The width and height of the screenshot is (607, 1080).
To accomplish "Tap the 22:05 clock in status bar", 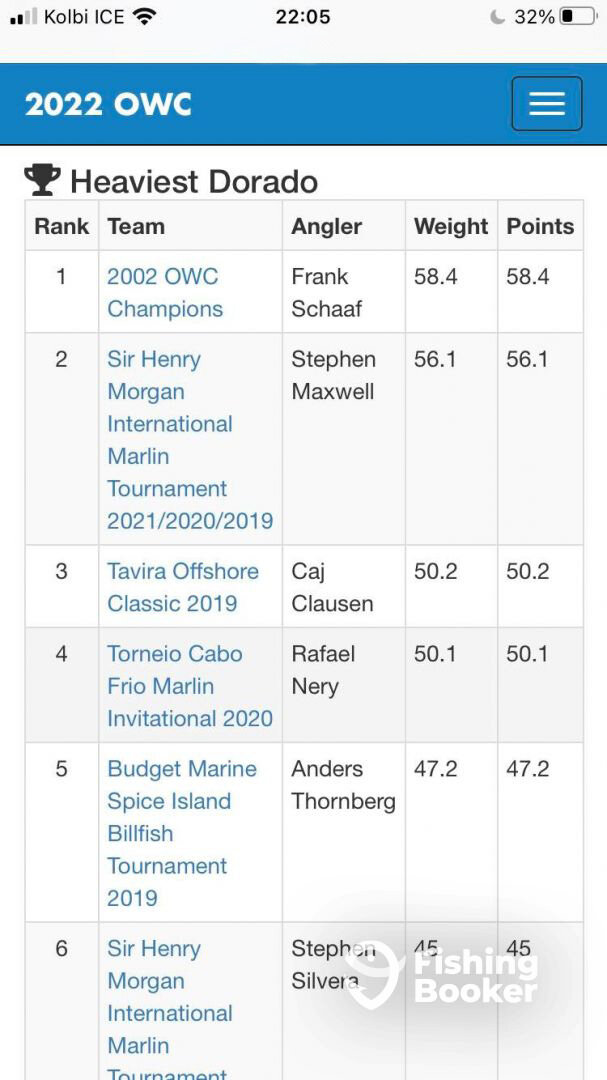I will [302, 17].
